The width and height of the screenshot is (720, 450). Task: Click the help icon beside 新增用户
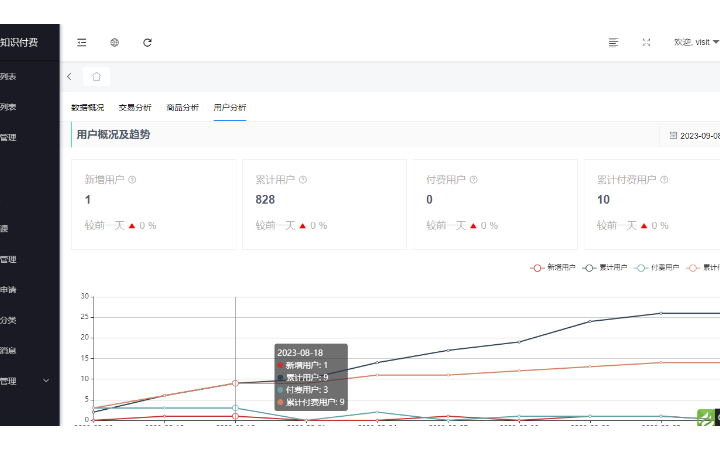coord(132,180)
